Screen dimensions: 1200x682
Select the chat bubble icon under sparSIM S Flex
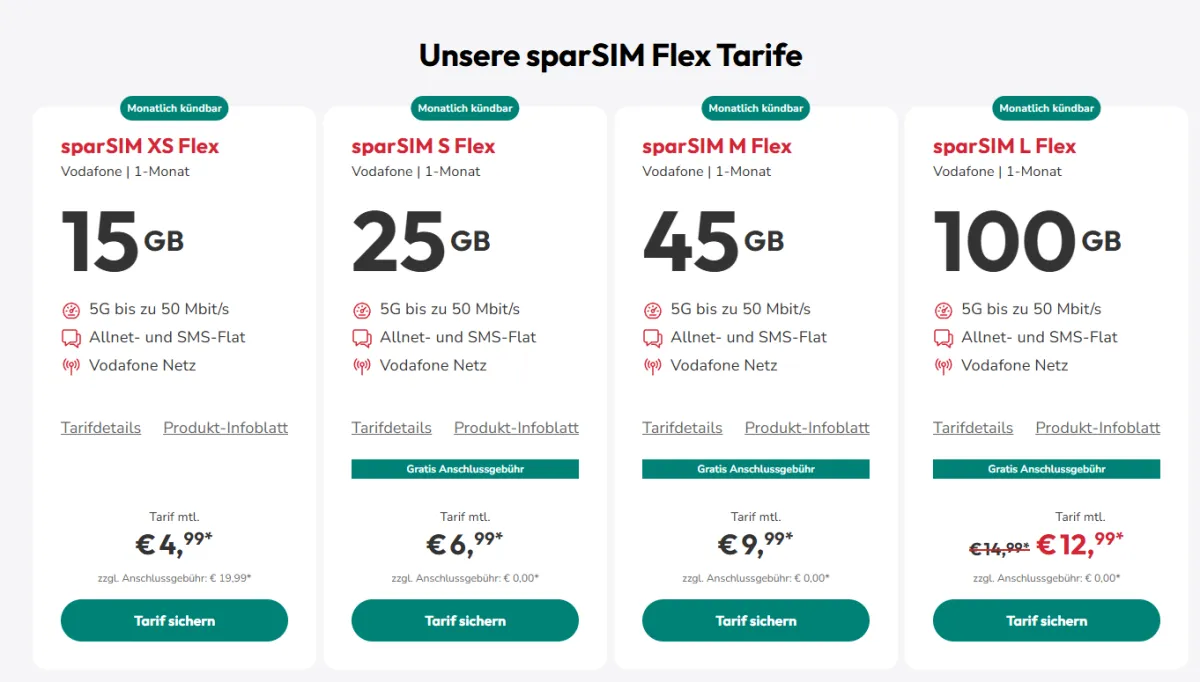[361, 337]
